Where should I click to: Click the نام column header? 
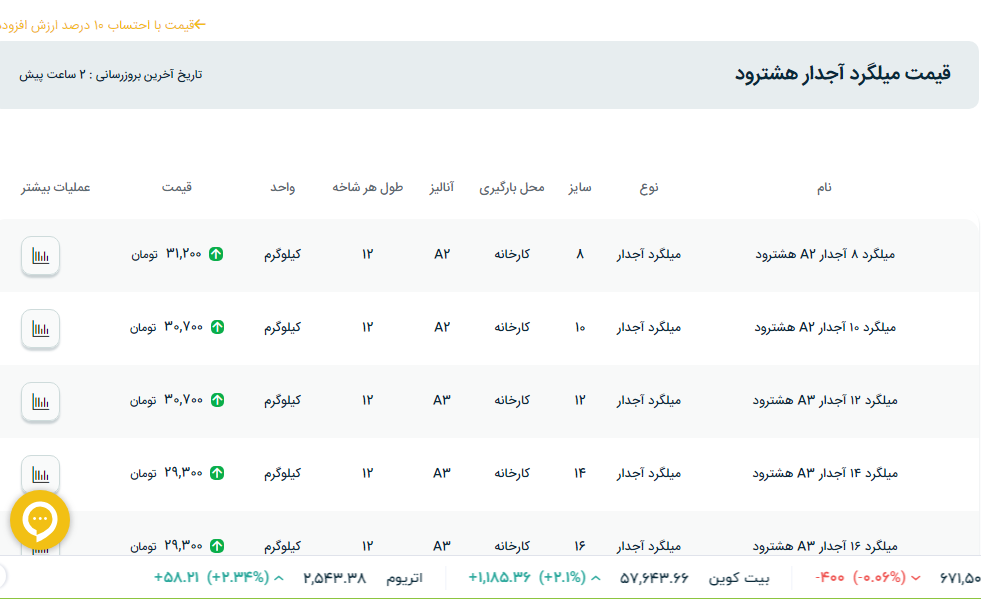824,187
